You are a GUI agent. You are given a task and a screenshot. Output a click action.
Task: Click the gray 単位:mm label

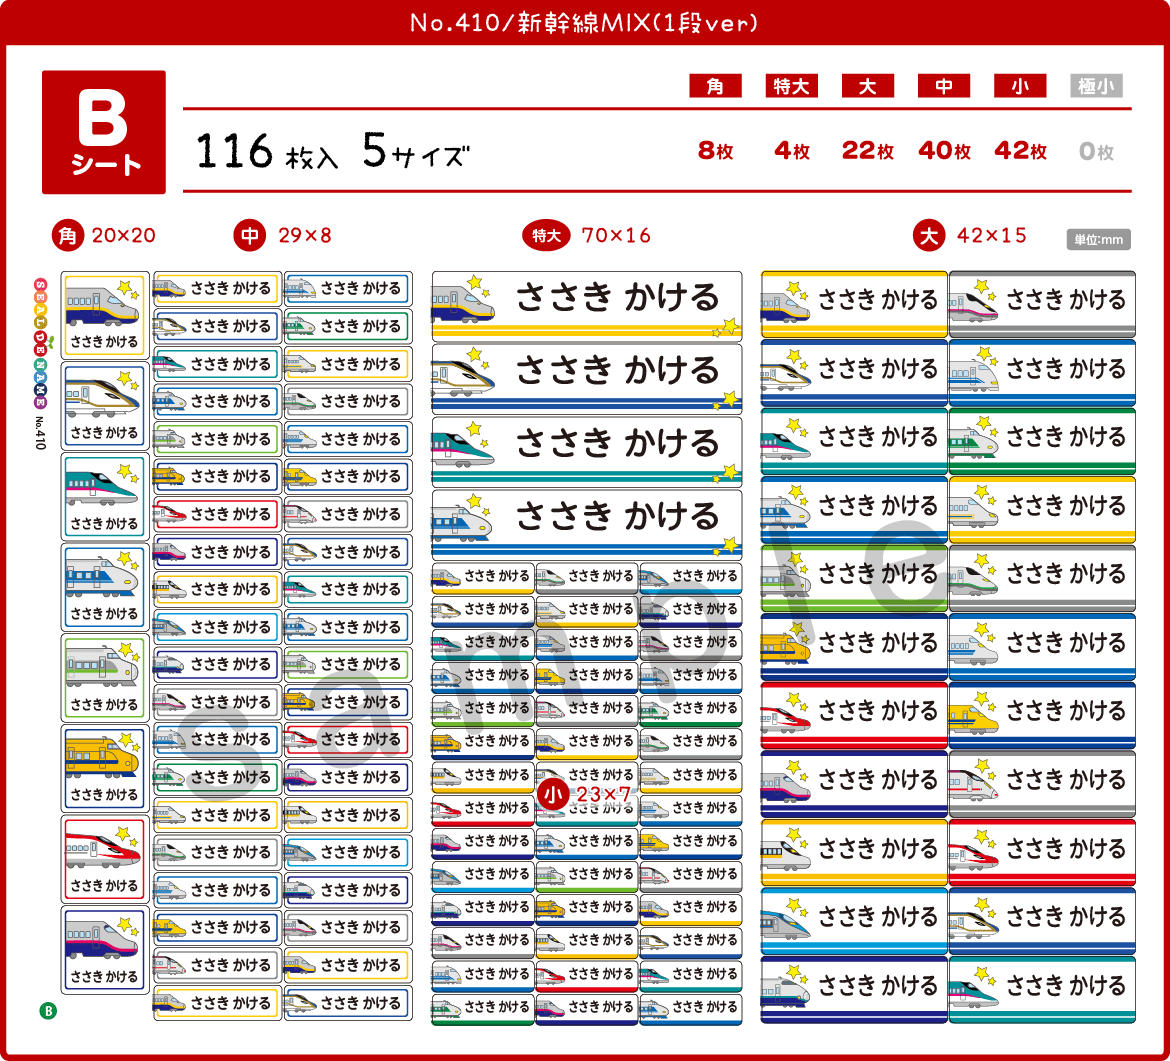tap(1098, 240)
